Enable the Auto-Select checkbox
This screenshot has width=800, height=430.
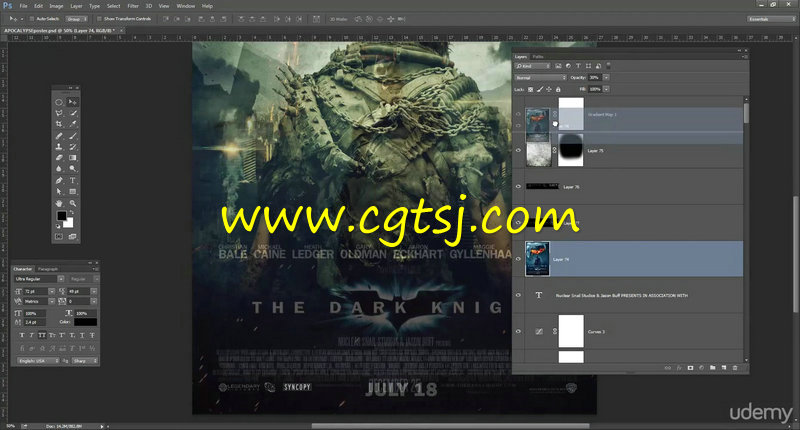[x=32, y=19]
